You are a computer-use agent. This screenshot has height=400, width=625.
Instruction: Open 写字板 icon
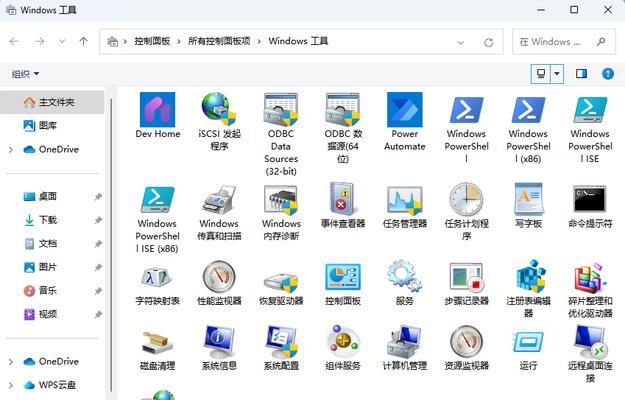(529, 199)
